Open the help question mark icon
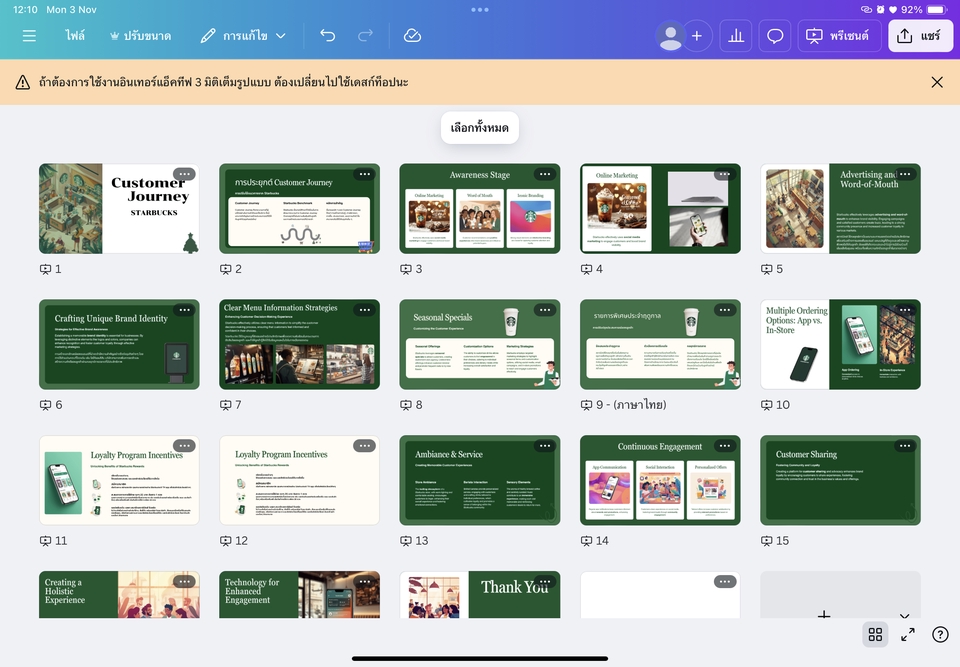The width and height of the screenshot is (960, 667). [939, 634]
